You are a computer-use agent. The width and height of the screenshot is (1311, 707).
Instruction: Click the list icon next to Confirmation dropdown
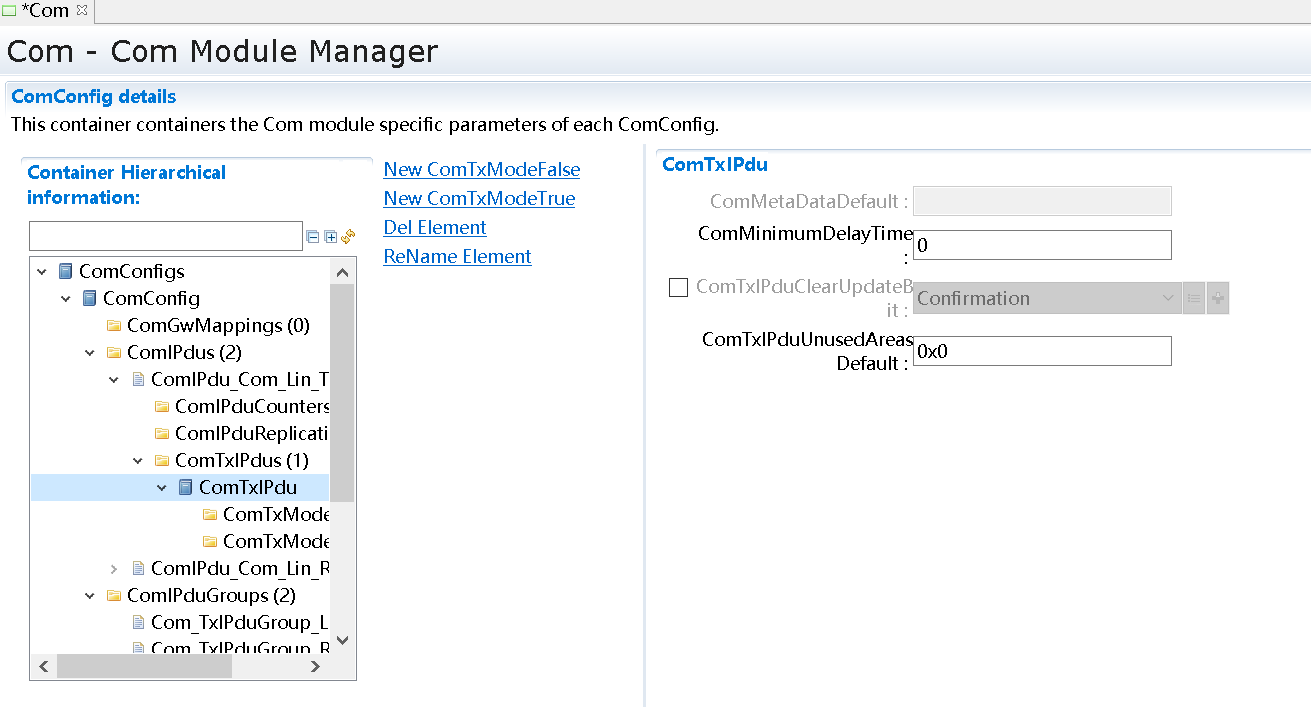1194,298
